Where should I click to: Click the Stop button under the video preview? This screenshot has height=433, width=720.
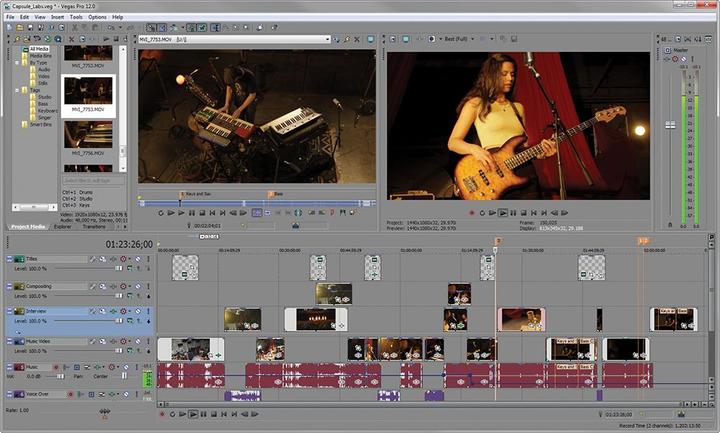pyautogui.click(x=522, y=212)
